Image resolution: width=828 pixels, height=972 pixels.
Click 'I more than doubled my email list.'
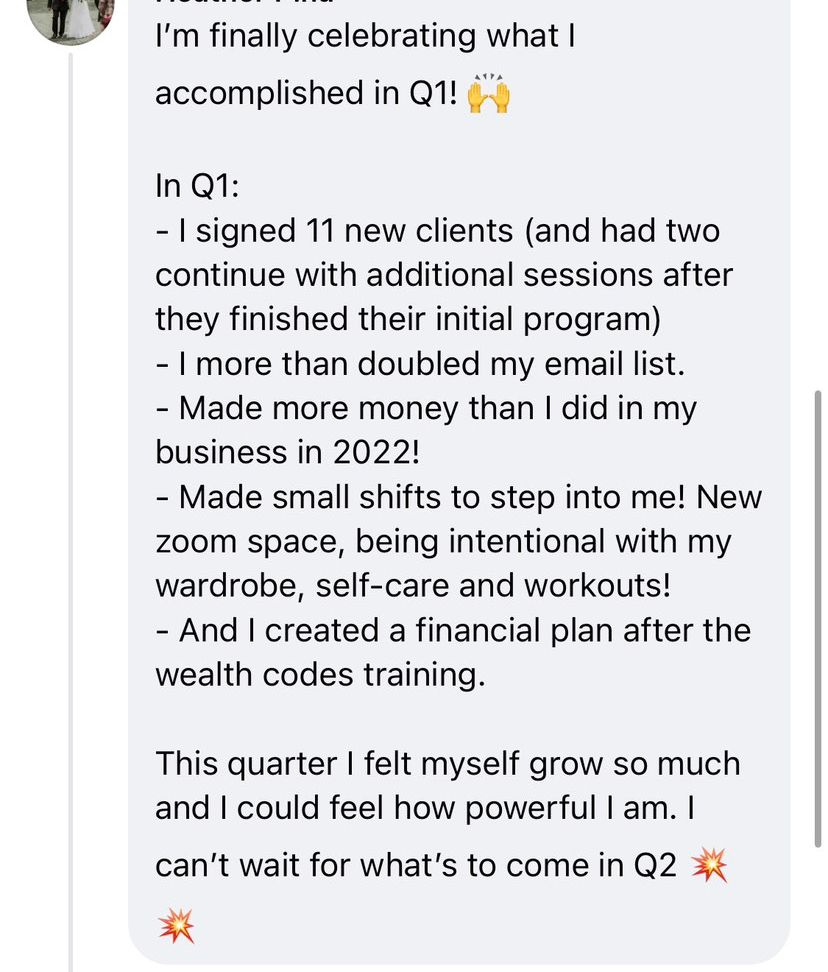[420, 364]
